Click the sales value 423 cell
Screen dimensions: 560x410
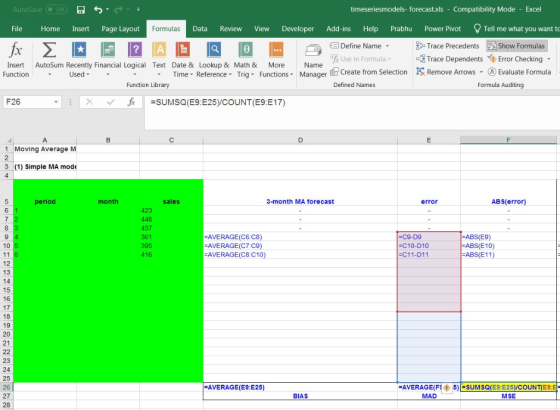point(171,210)
